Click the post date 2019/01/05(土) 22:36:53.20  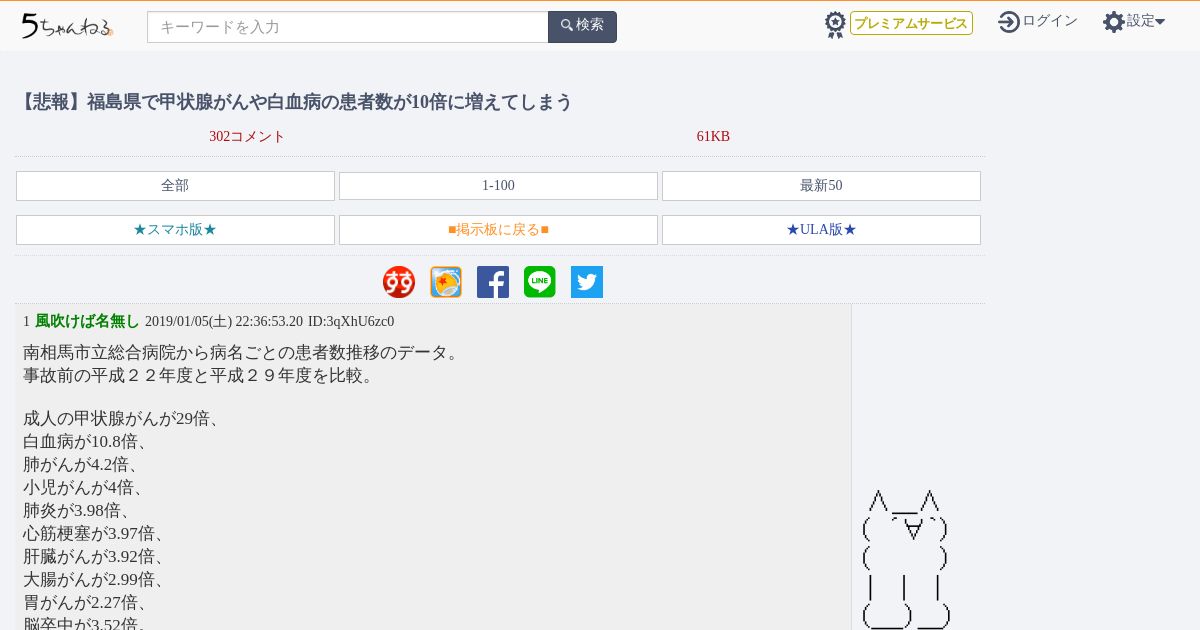[x=224, y=322]
